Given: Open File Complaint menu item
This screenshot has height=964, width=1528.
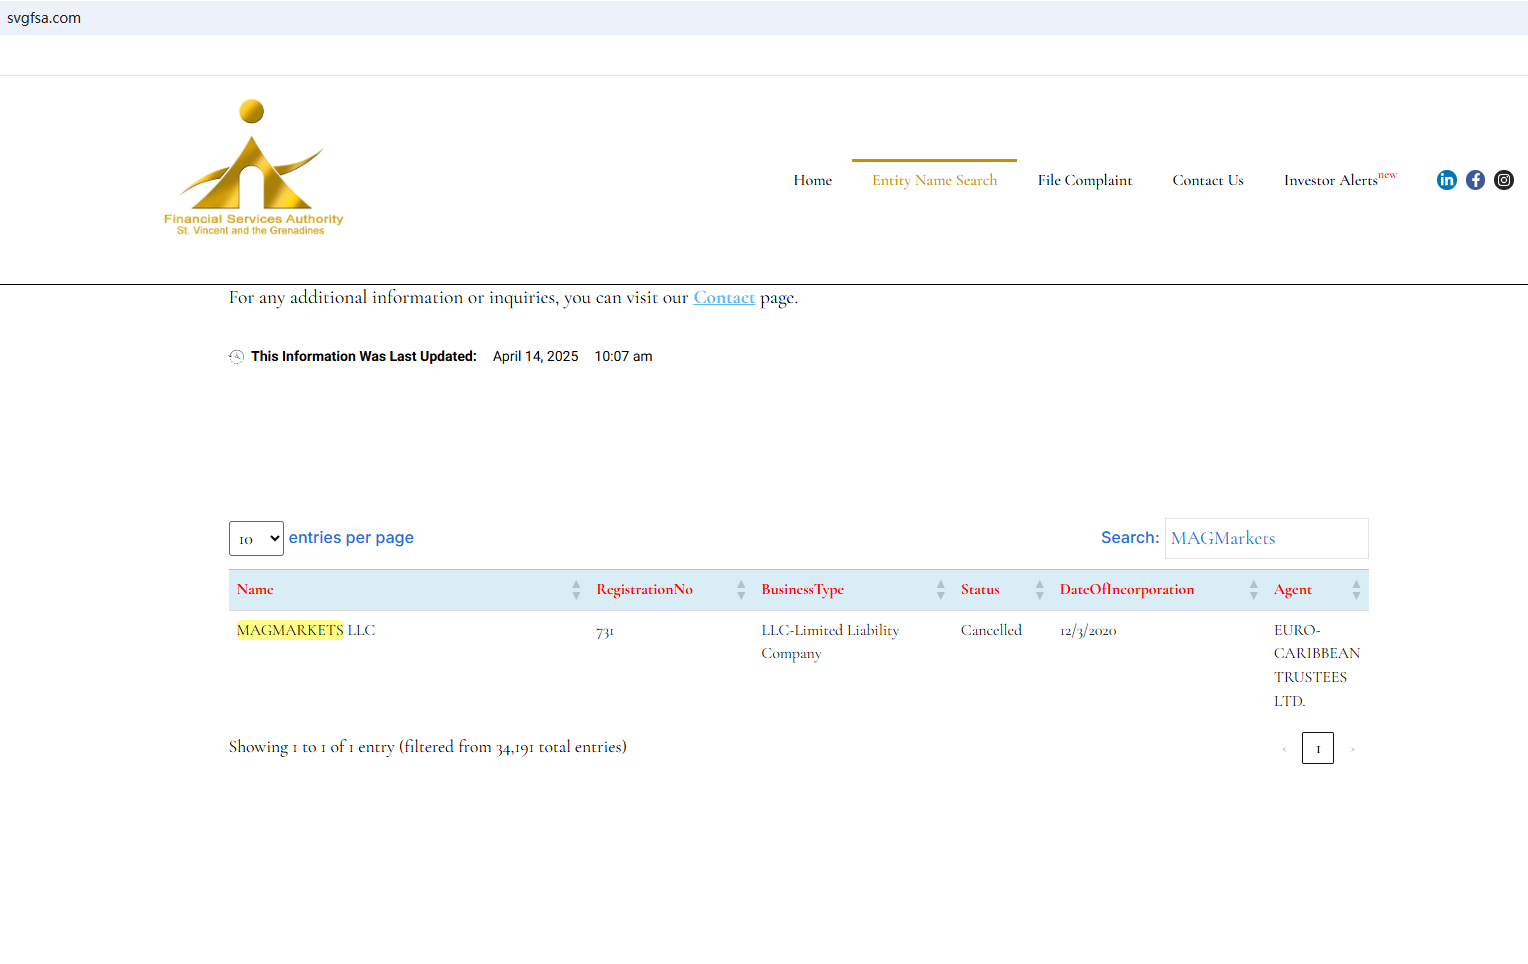Looking at the screenshot, I should (1084, 180).
